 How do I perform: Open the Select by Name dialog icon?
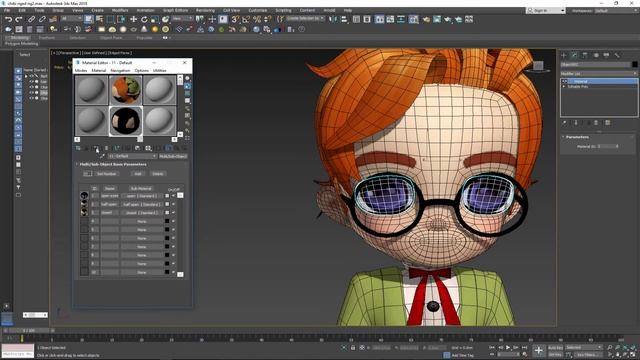[x=99, y=19]
